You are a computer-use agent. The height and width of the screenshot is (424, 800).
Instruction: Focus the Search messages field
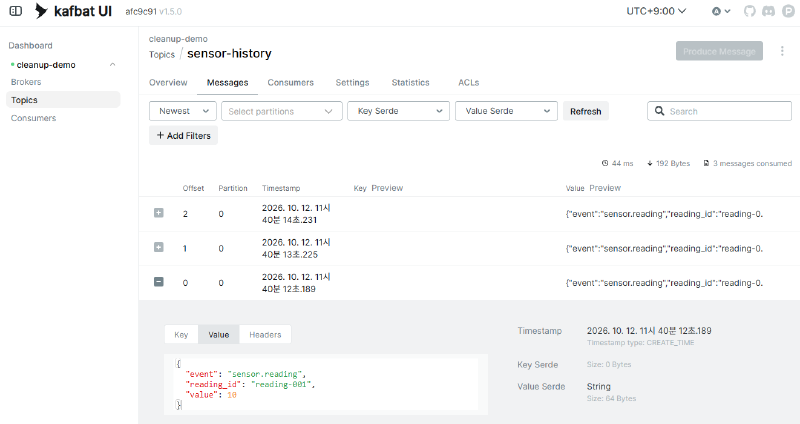(719, 111)
